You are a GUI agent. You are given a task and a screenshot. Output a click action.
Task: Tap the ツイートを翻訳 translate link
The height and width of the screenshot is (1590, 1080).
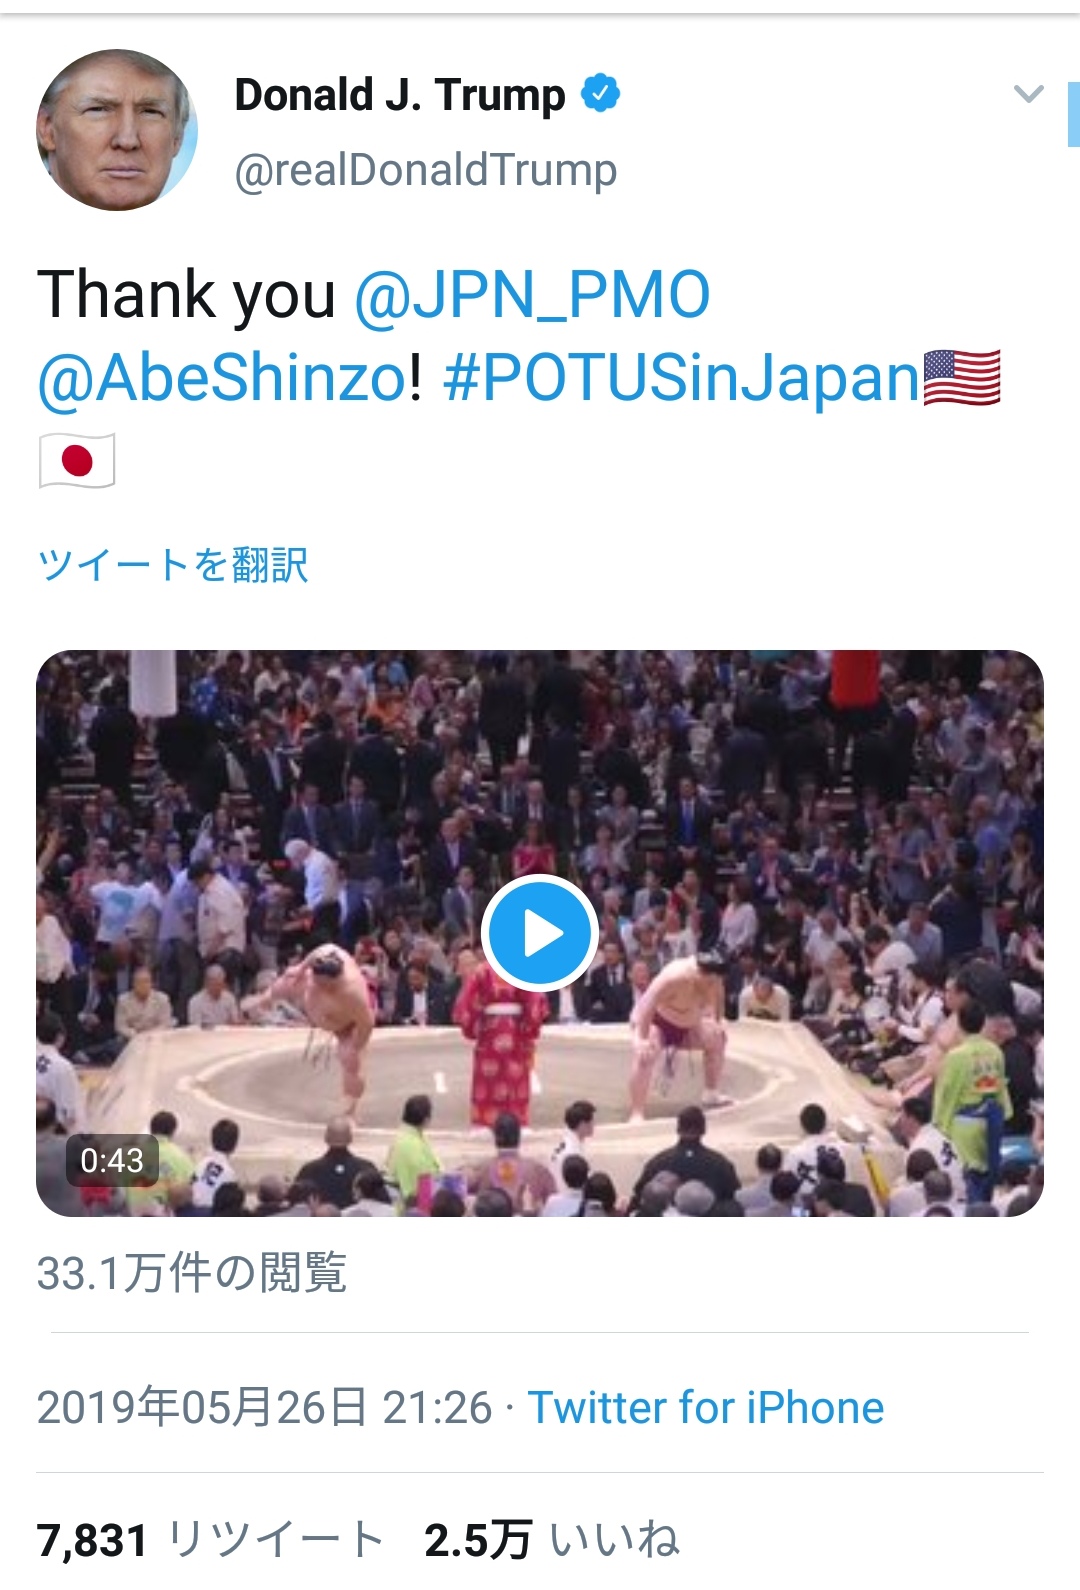173,565
